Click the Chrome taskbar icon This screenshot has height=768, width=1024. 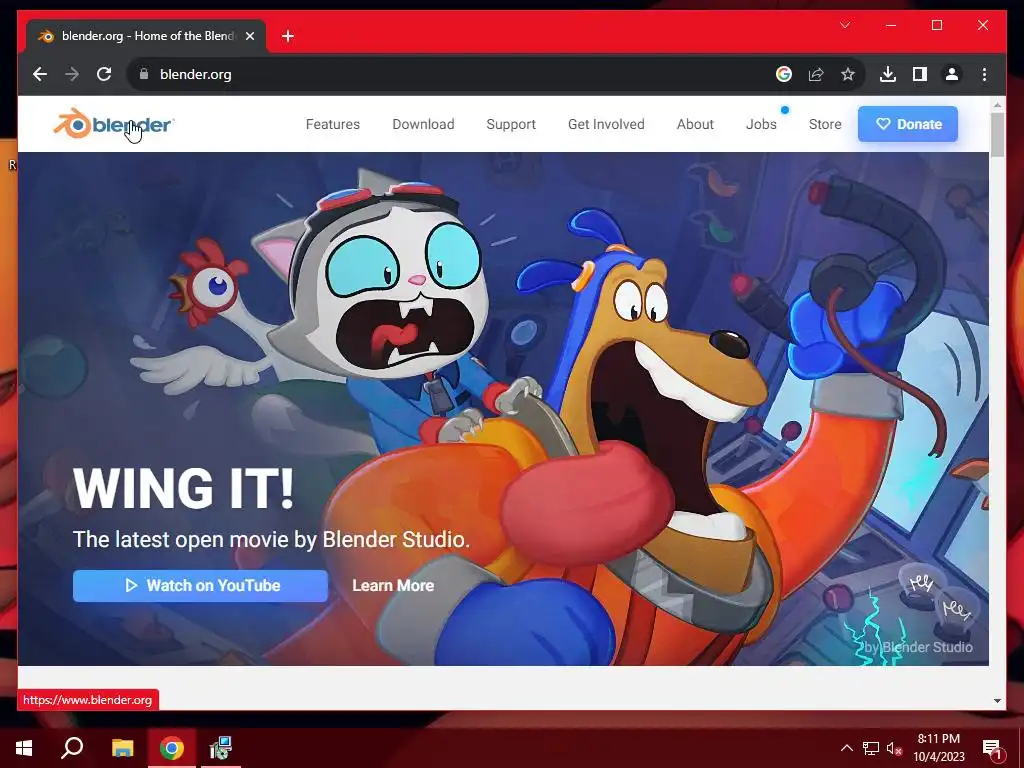click(172, 748)
